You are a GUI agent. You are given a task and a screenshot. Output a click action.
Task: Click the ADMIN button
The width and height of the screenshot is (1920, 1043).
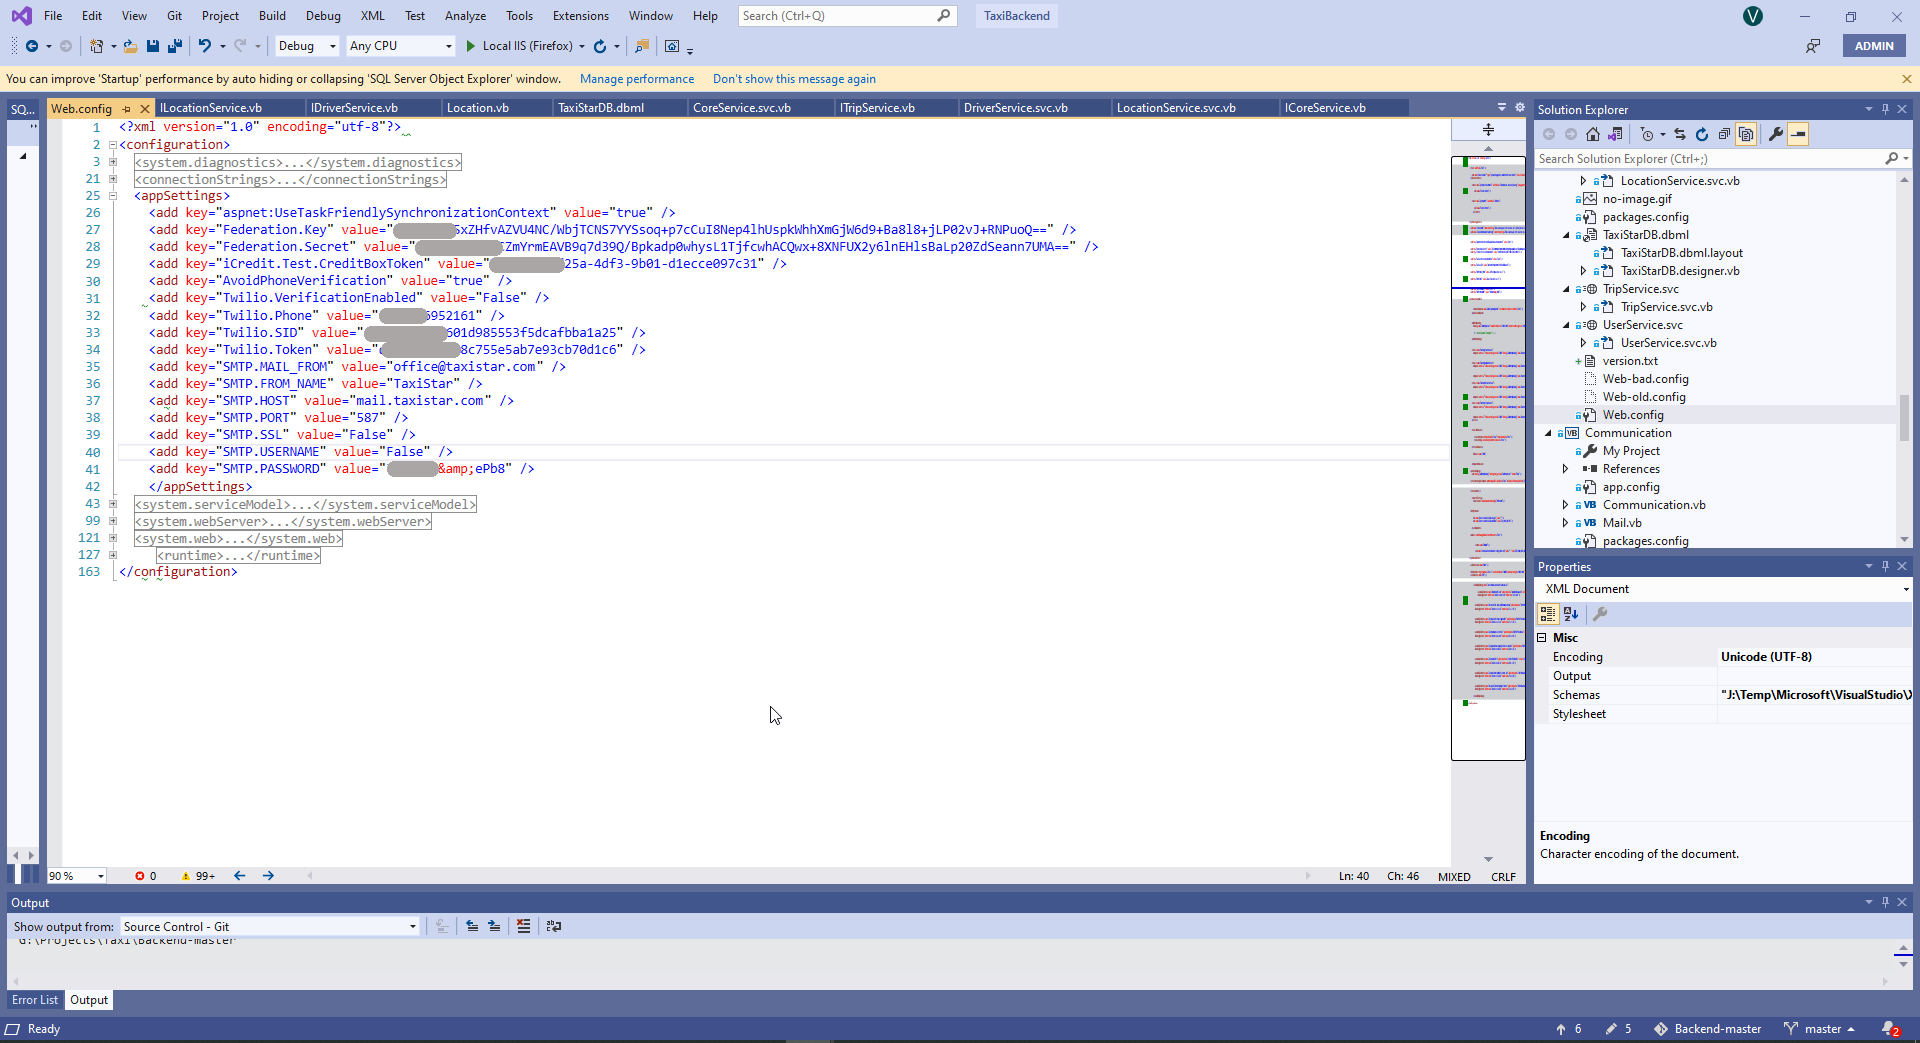[x=1874, y=46]
